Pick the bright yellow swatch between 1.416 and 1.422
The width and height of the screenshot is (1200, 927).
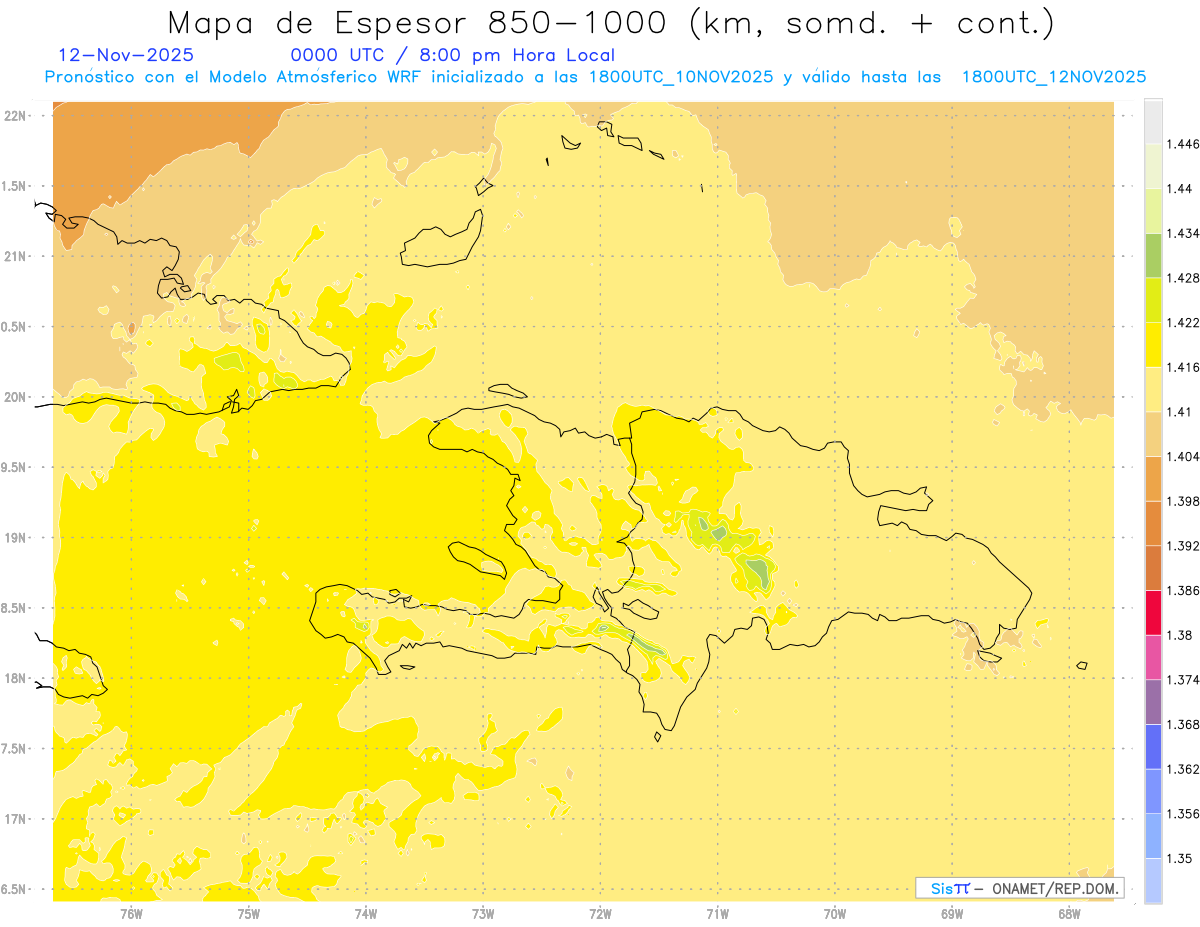pos(1153,345)
